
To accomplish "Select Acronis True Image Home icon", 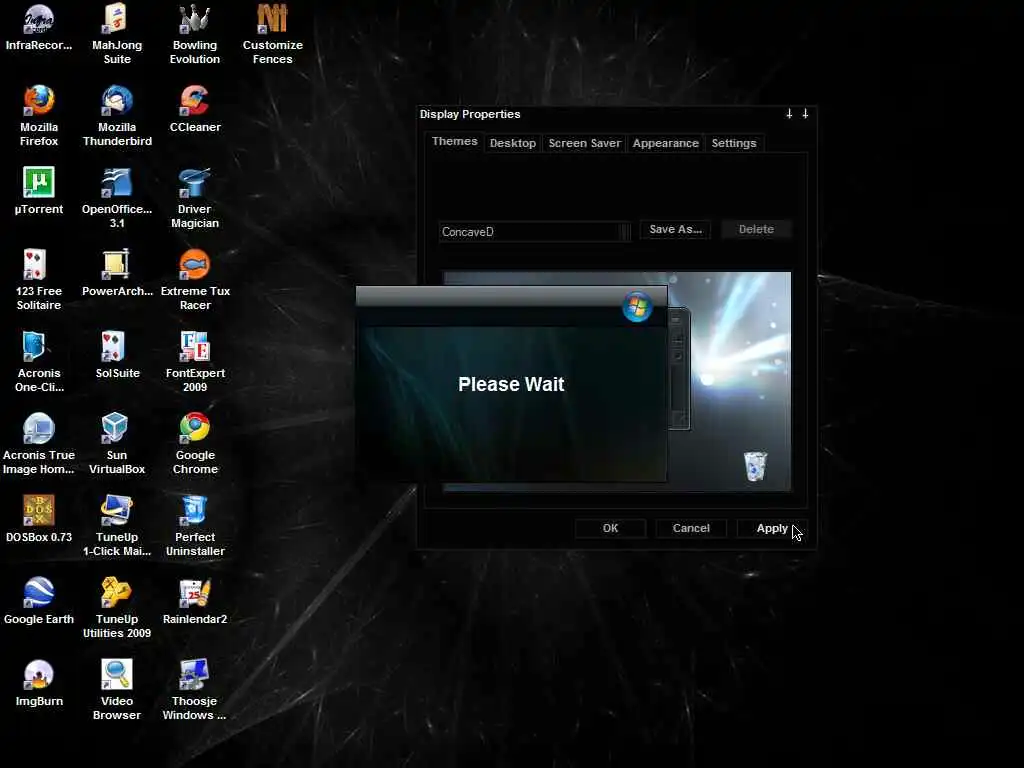I will [x=39, y=443].
